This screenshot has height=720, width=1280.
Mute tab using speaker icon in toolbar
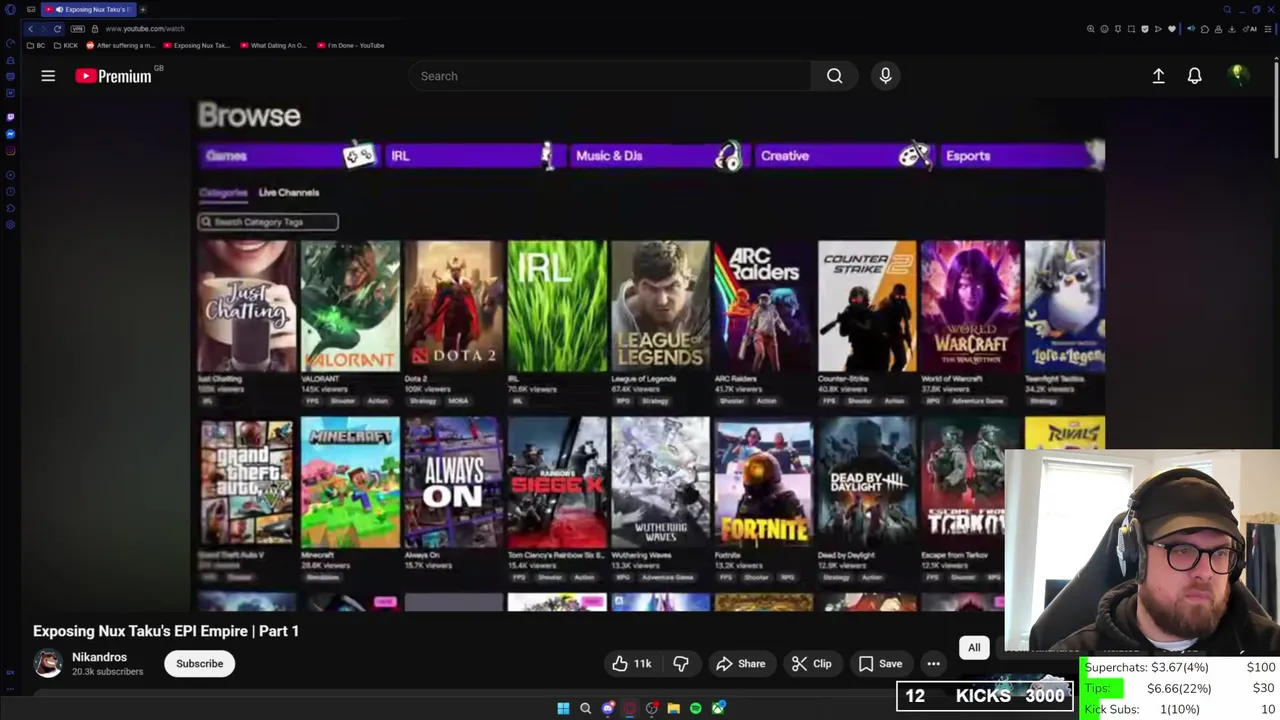[1191, 29]
